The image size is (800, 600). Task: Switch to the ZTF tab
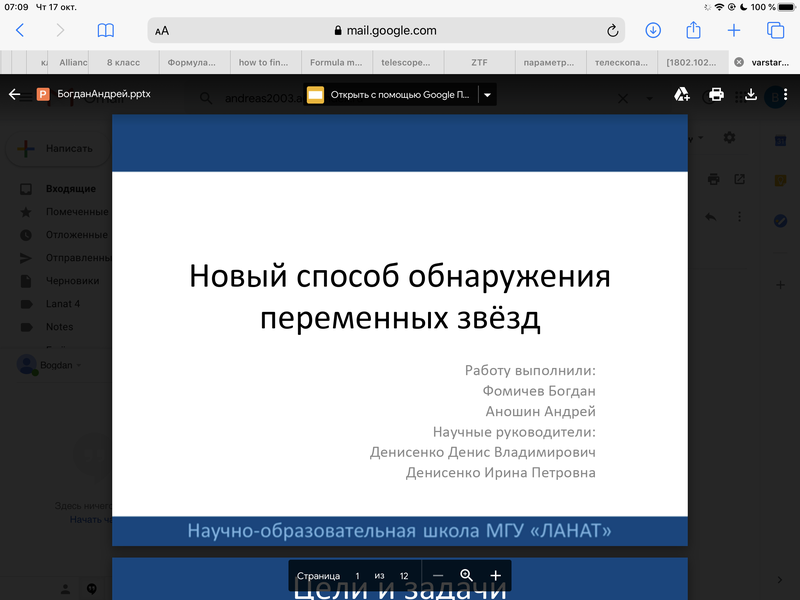[x=480, y=62]
